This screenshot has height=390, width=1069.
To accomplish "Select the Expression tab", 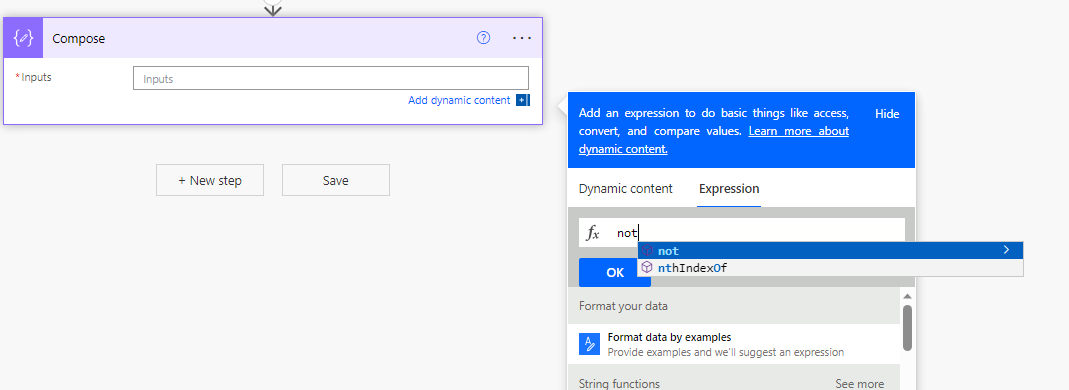I will [729, 189].
